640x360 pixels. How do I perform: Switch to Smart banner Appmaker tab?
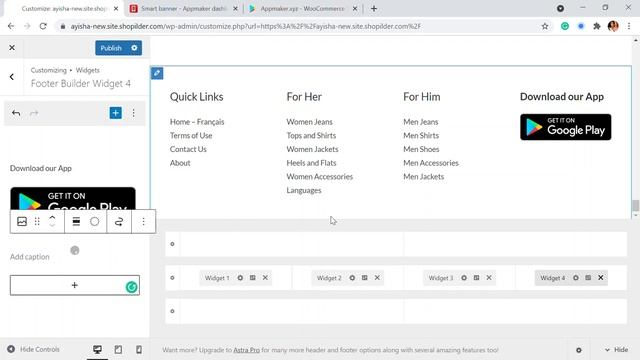(x=184, y=9)
